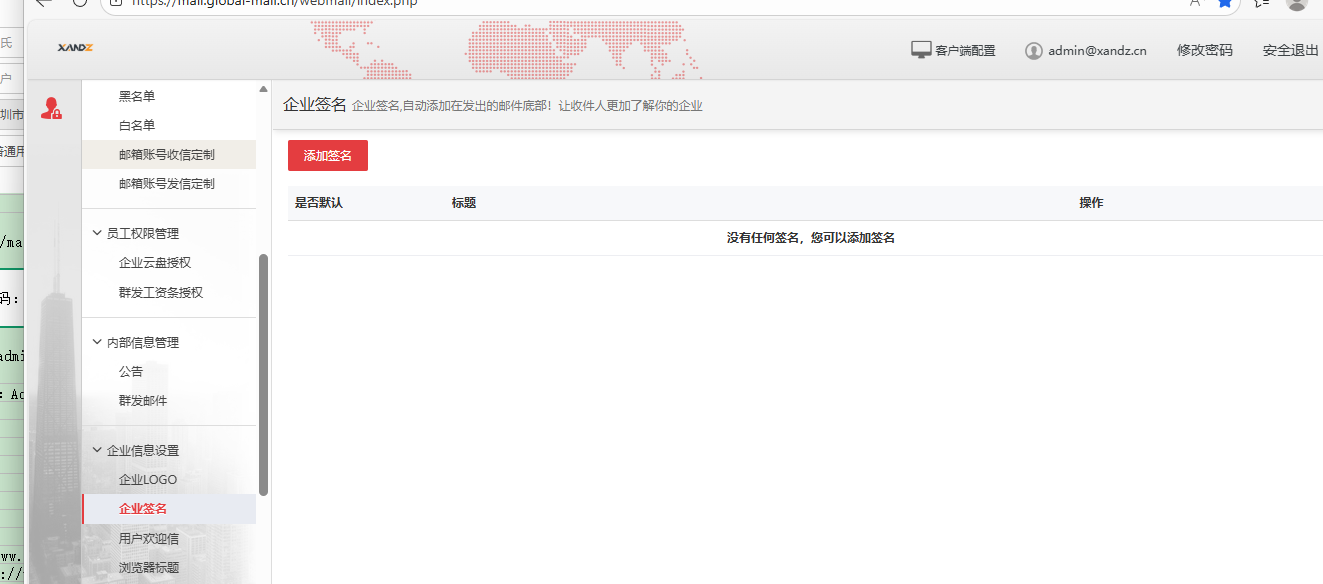Click the XANDZ logo
1323x584 pixels.
pyautogui.click(x=75, y=47)
